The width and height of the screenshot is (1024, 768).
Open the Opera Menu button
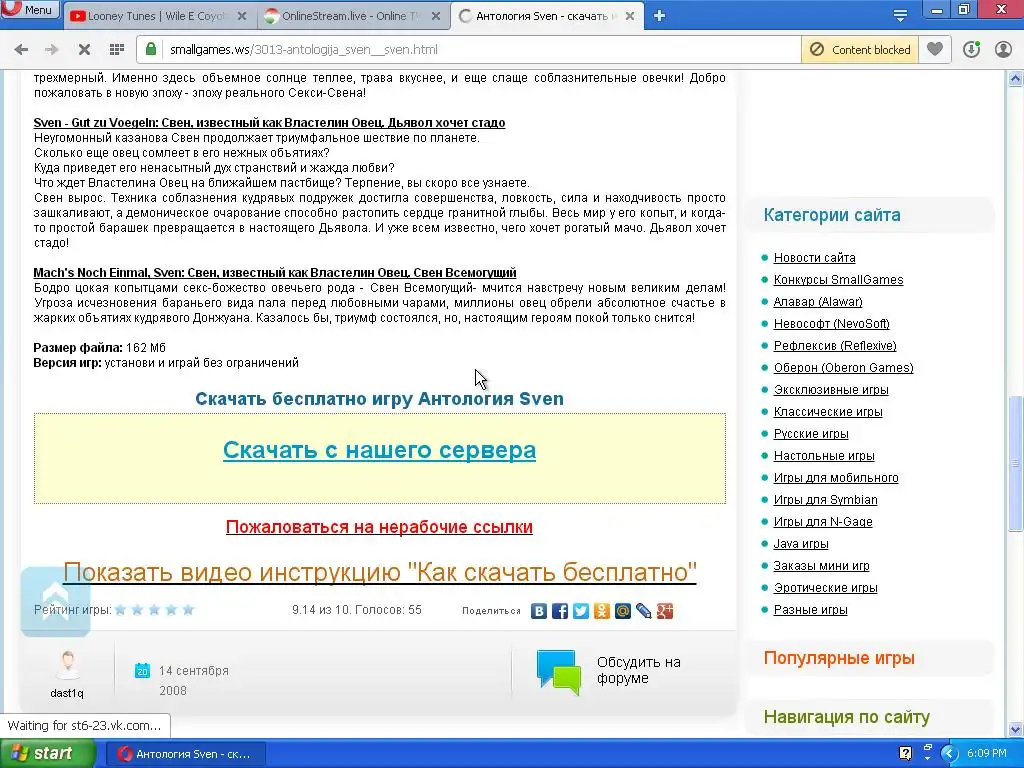coord(30,9)
